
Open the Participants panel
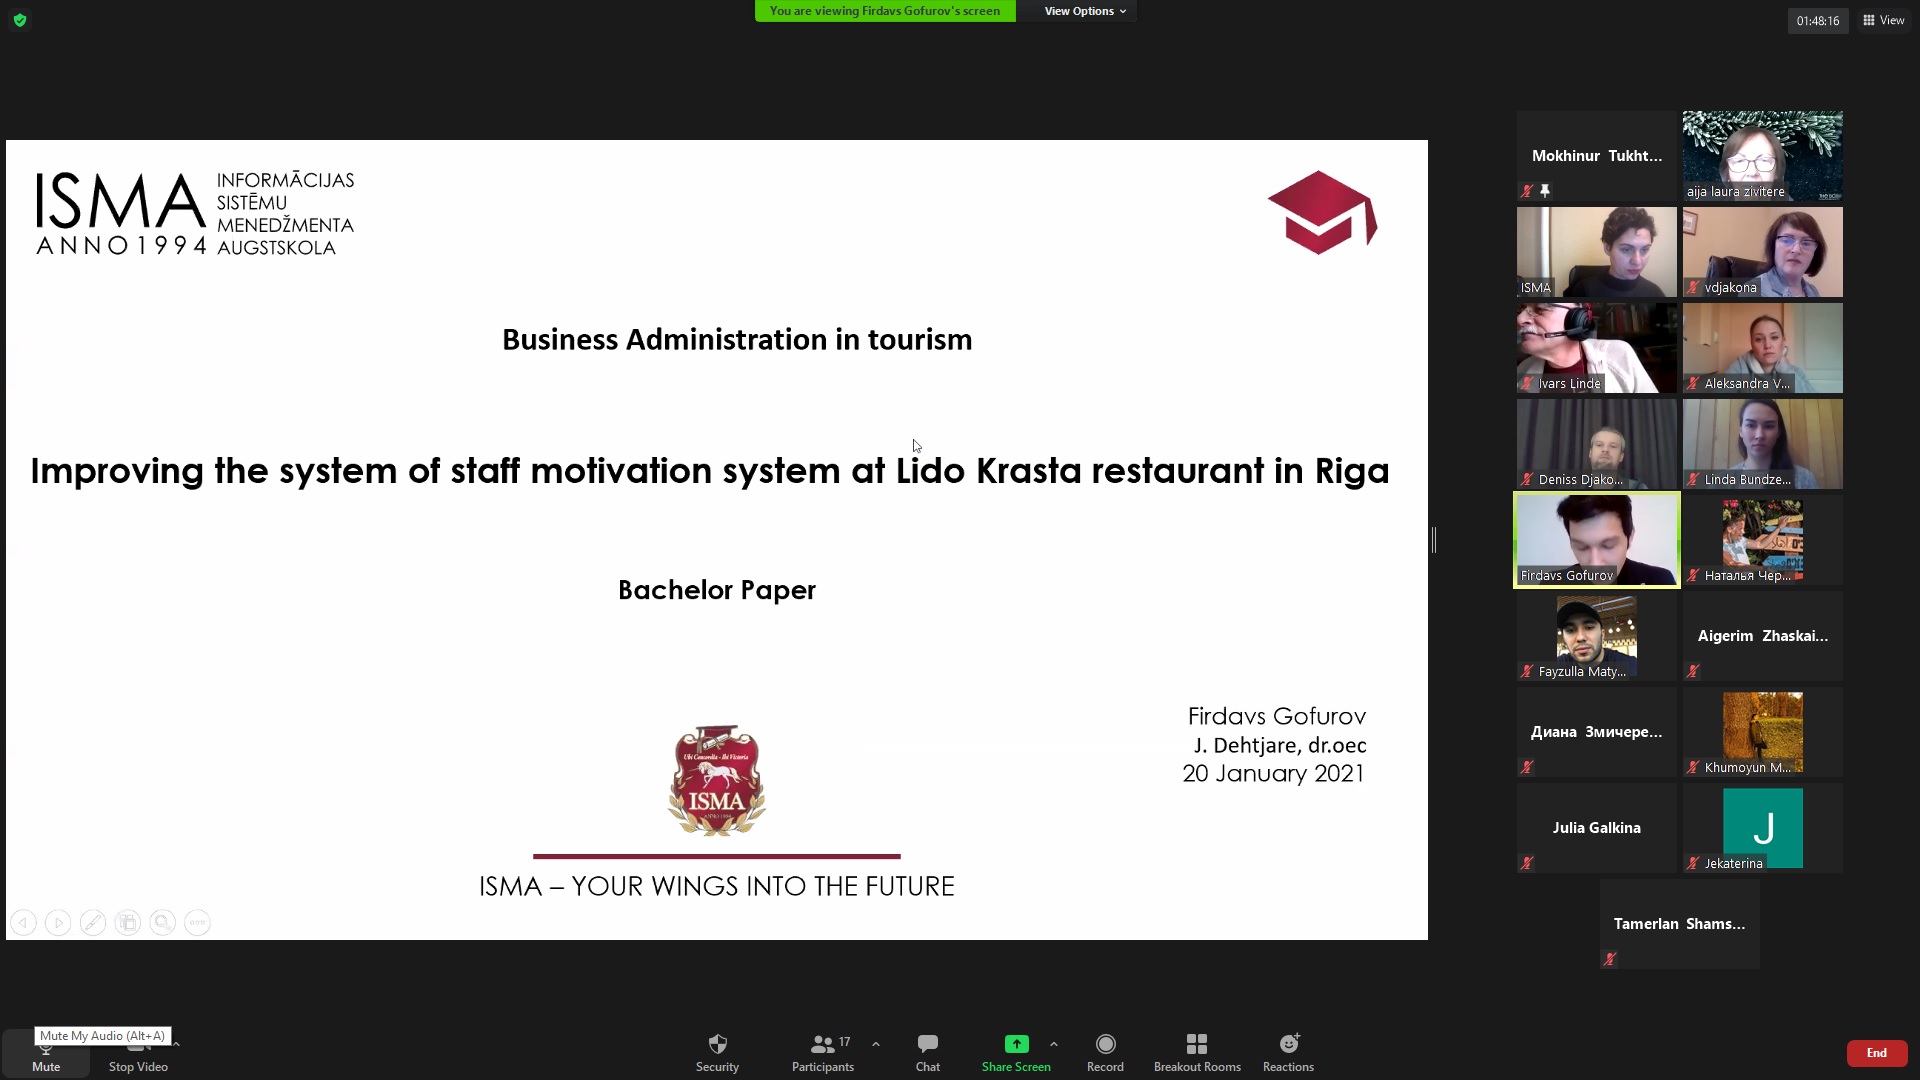822,1053
